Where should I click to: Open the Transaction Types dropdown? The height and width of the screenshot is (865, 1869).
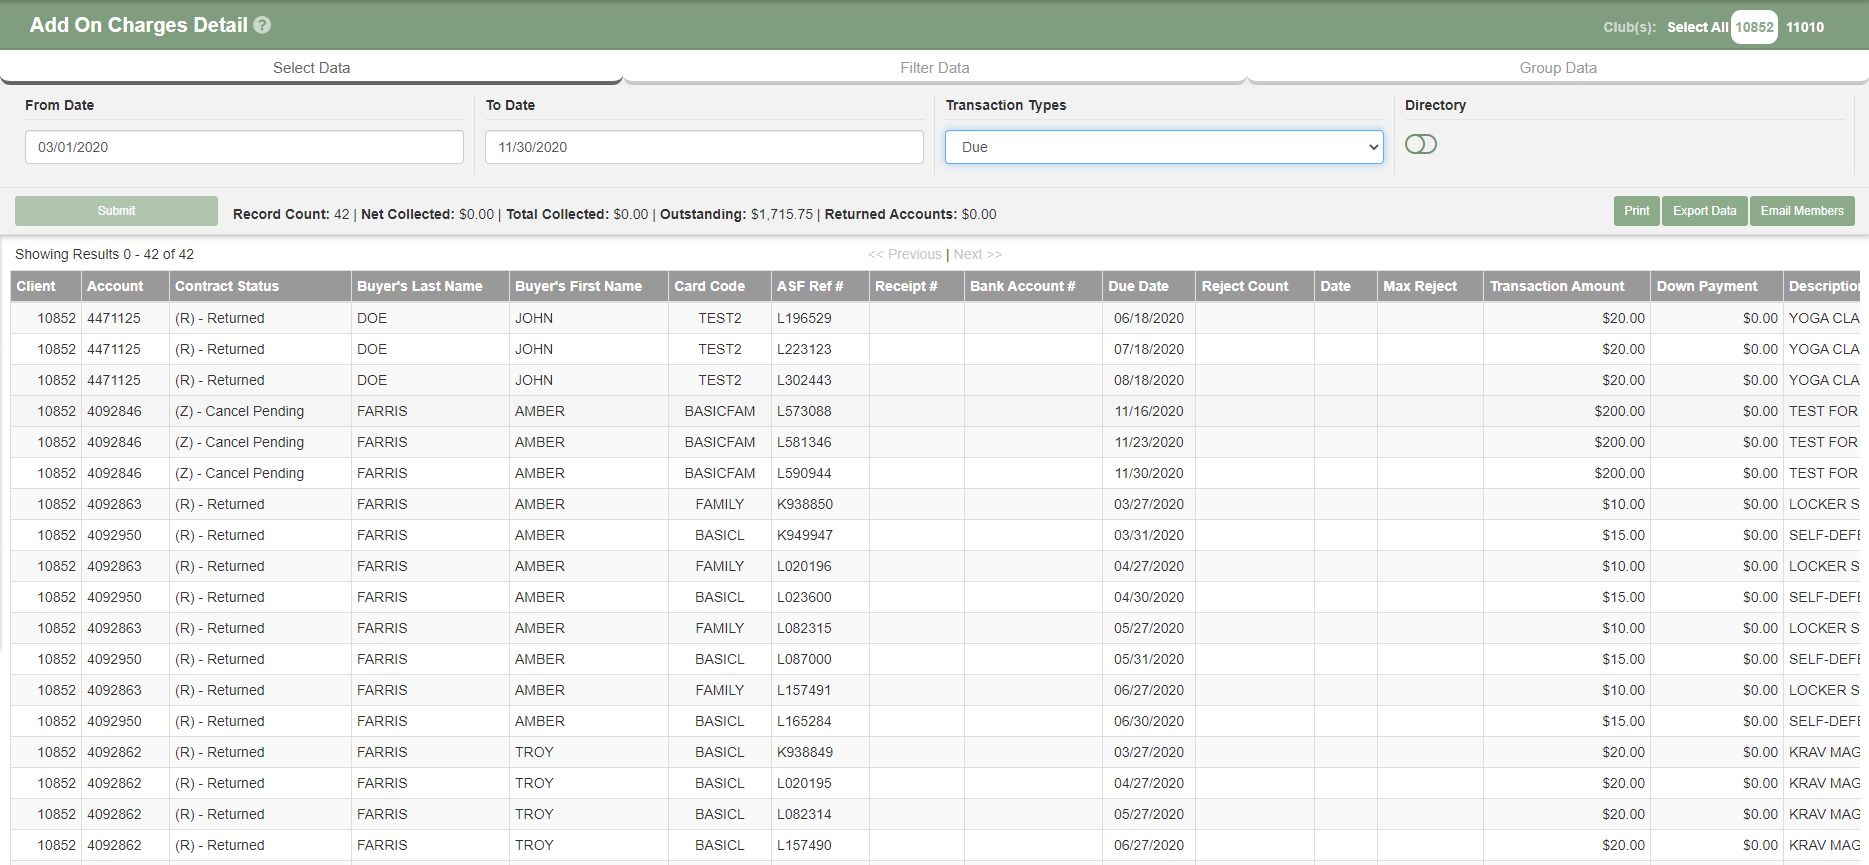1164,147
